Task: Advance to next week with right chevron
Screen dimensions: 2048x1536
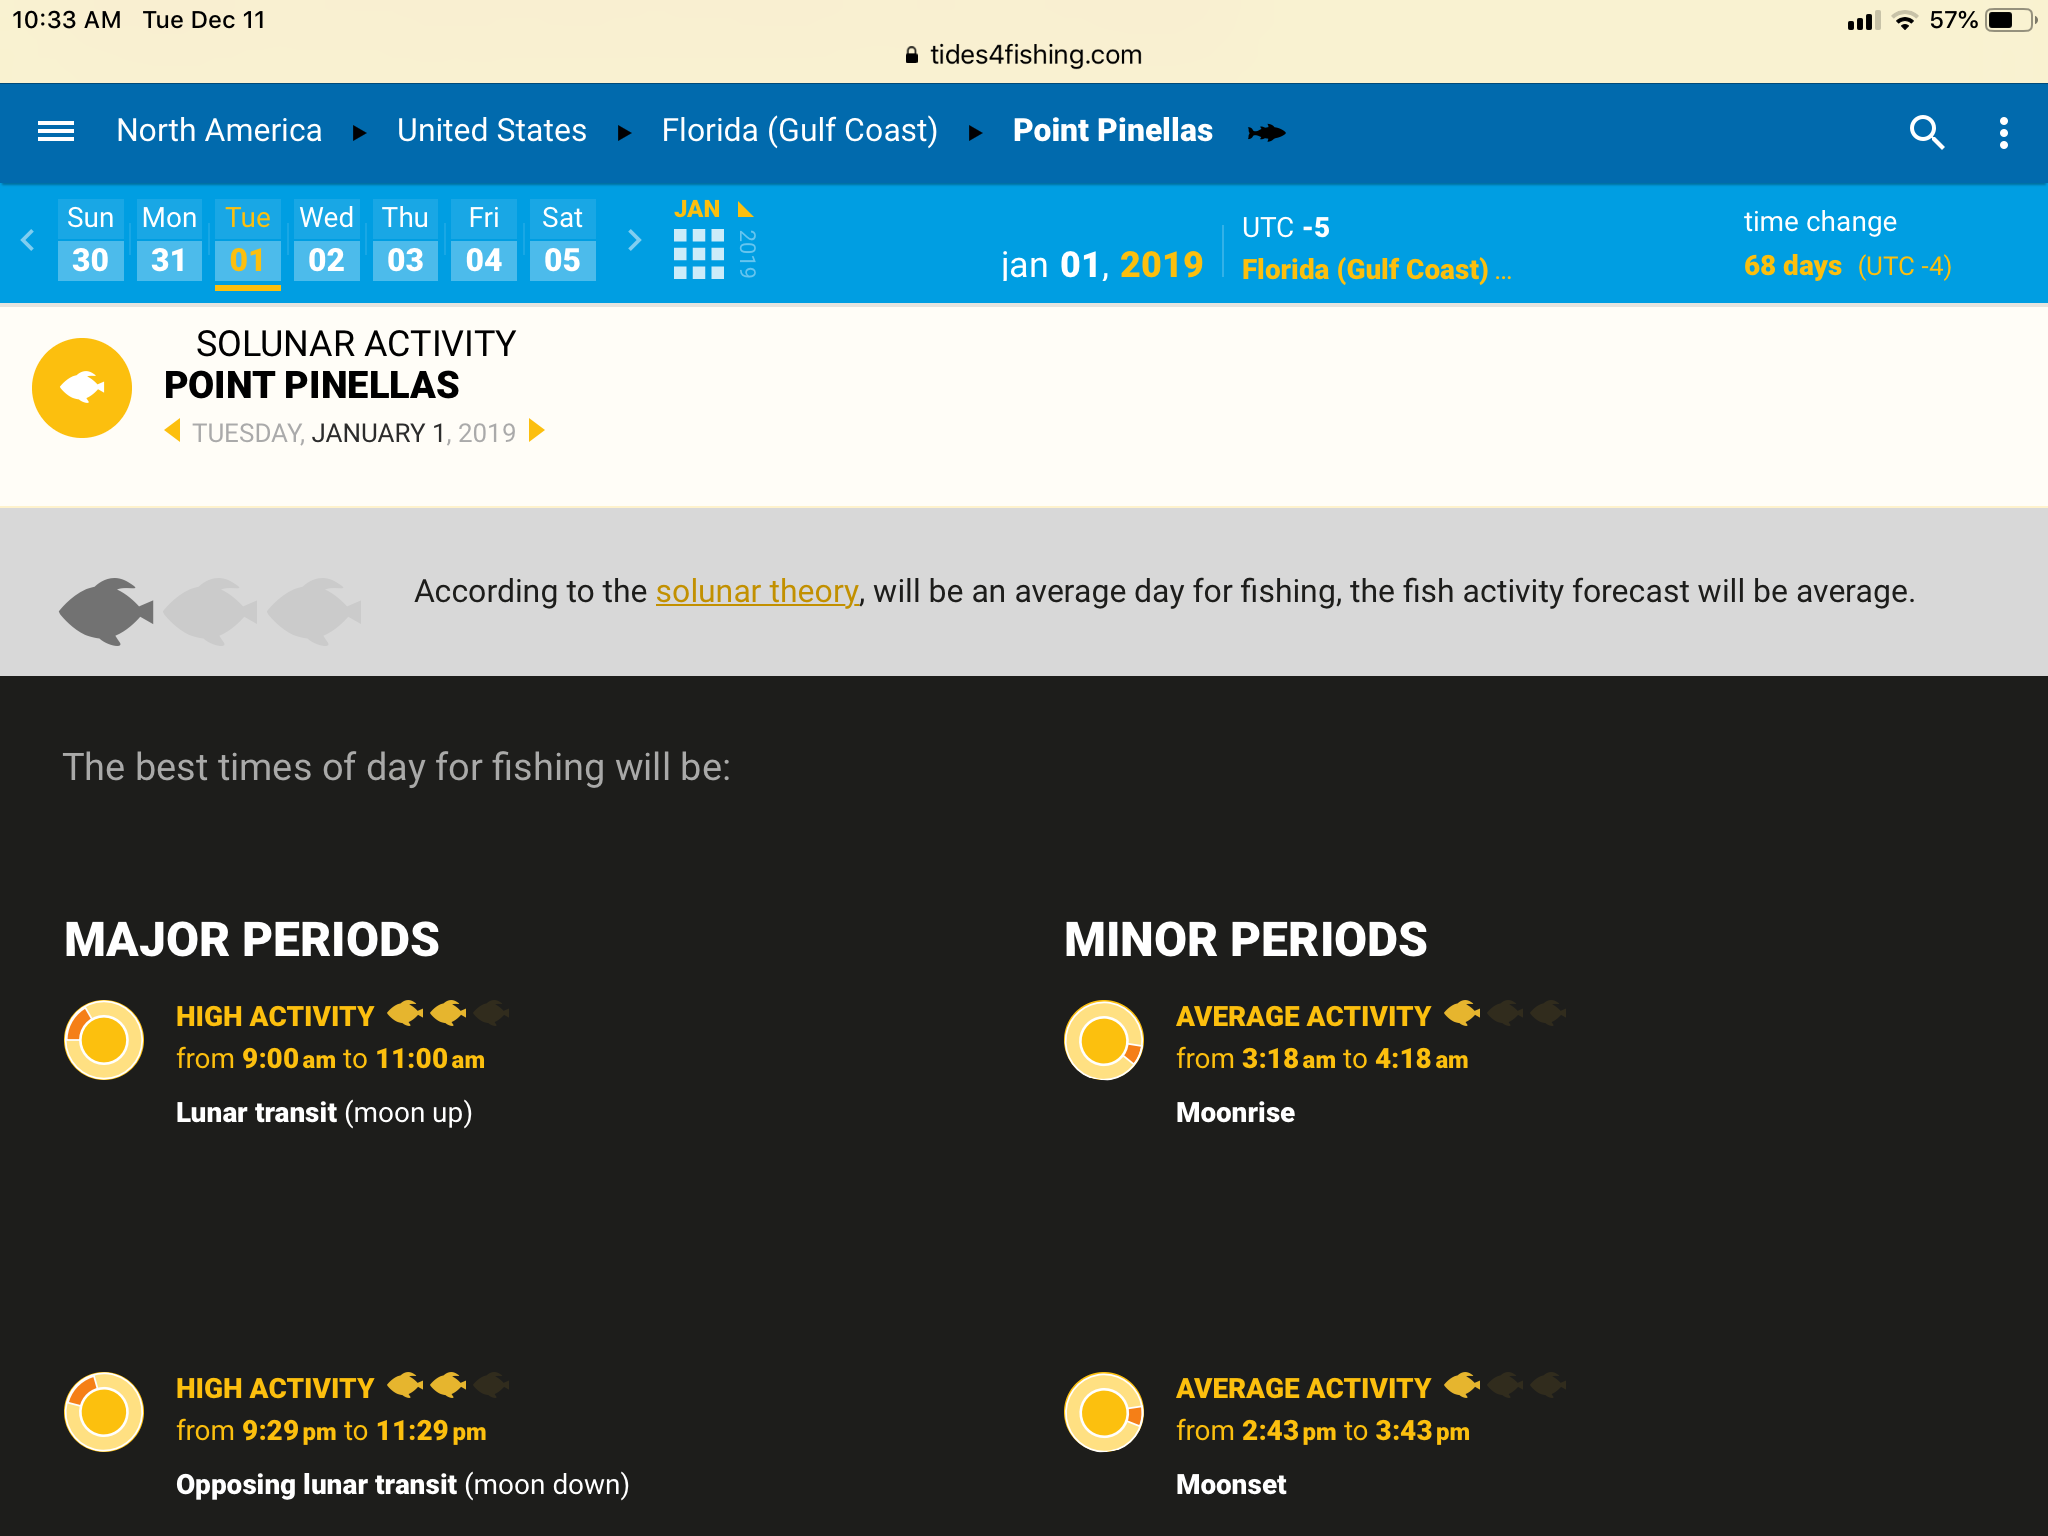Action: [634, 240]
